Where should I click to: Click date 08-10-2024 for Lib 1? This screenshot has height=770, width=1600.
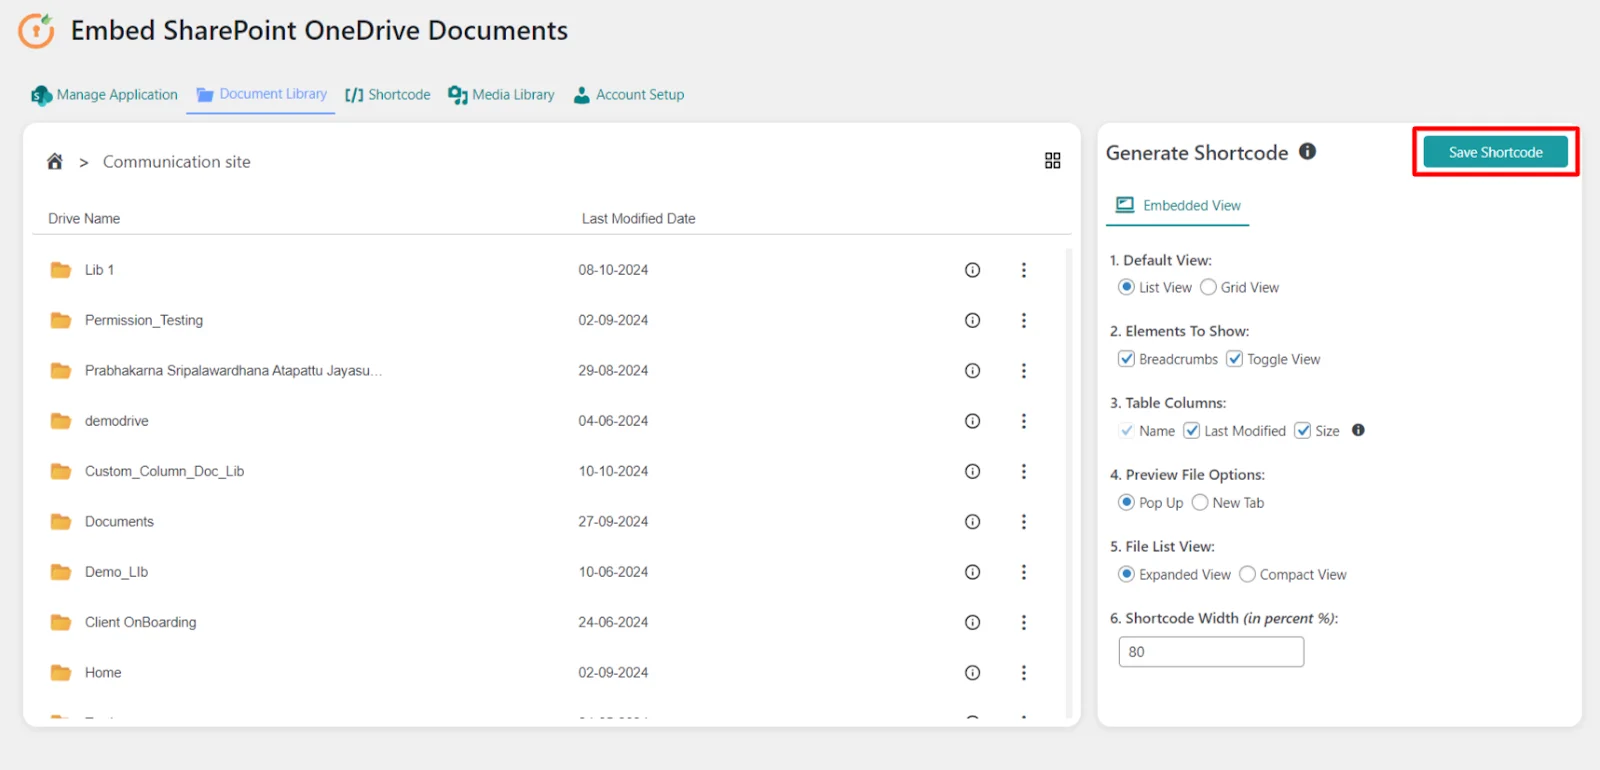click(x=613, y=270)
